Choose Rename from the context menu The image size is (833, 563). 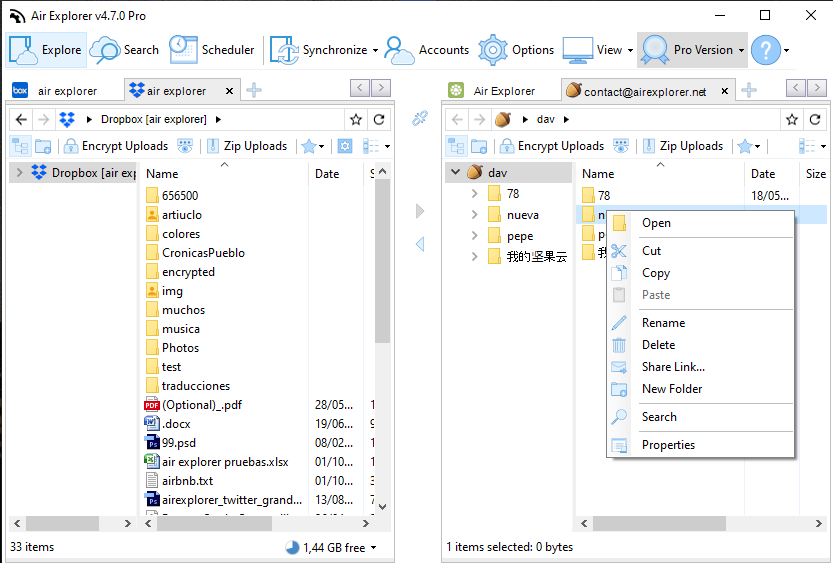tap(700, 323)
